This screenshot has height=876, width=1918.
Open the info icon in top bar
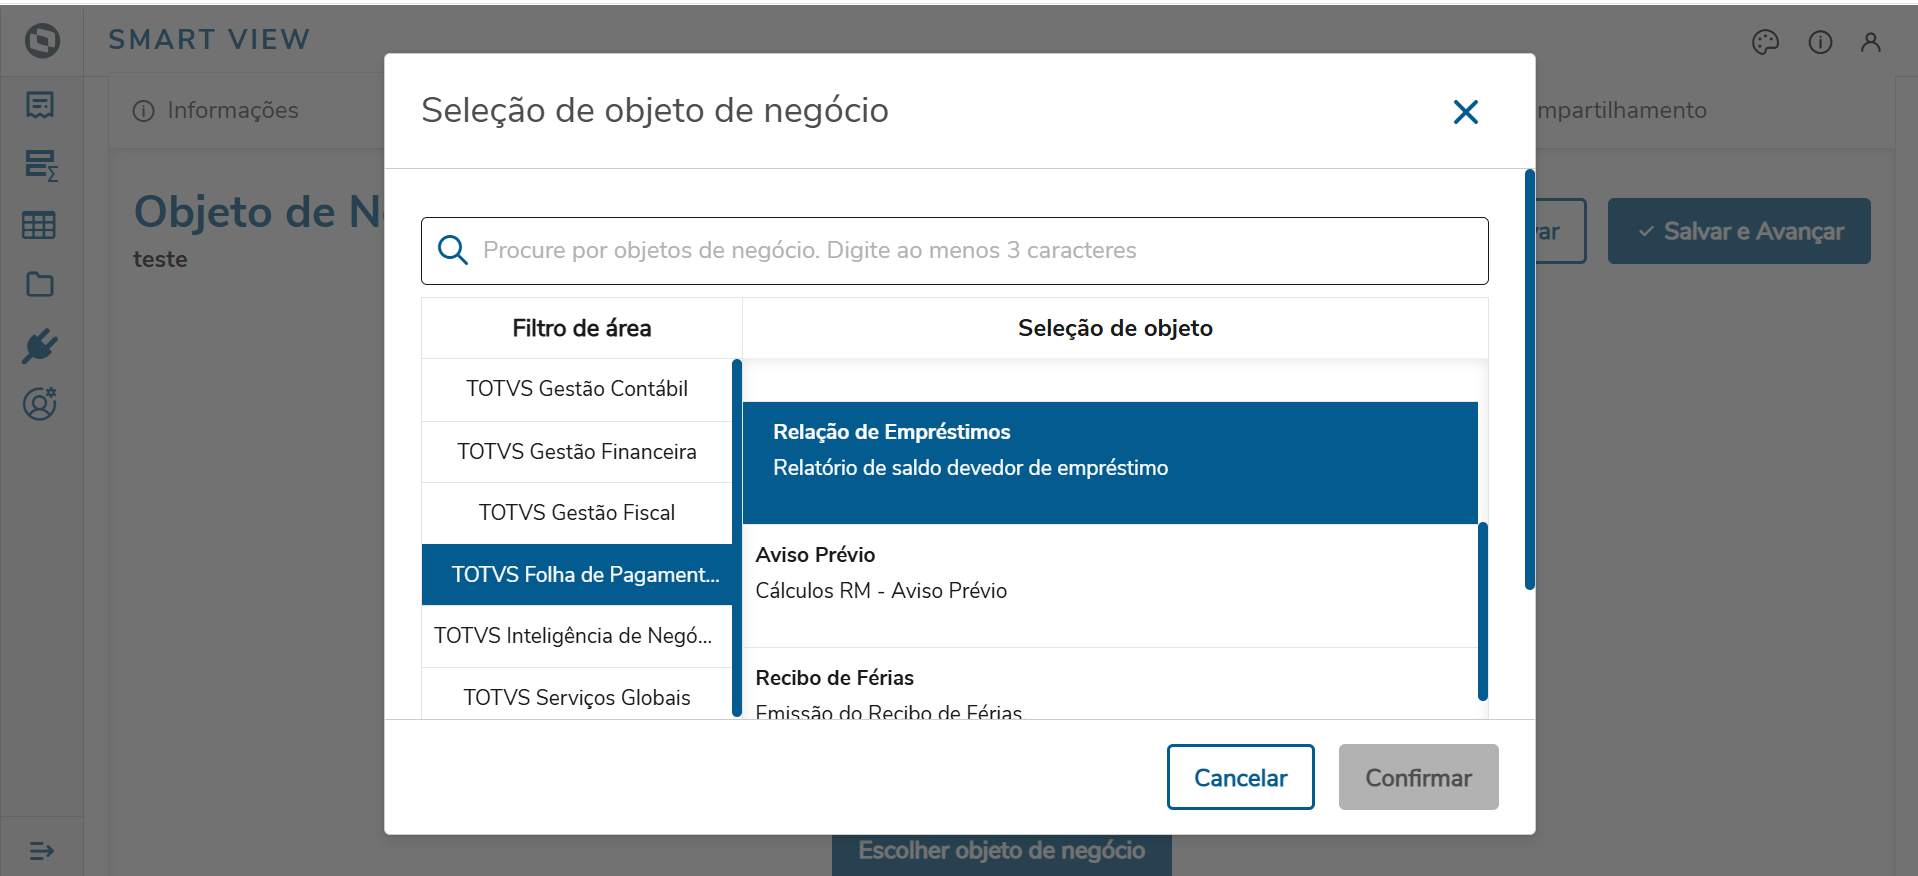tap(1820, 42)
